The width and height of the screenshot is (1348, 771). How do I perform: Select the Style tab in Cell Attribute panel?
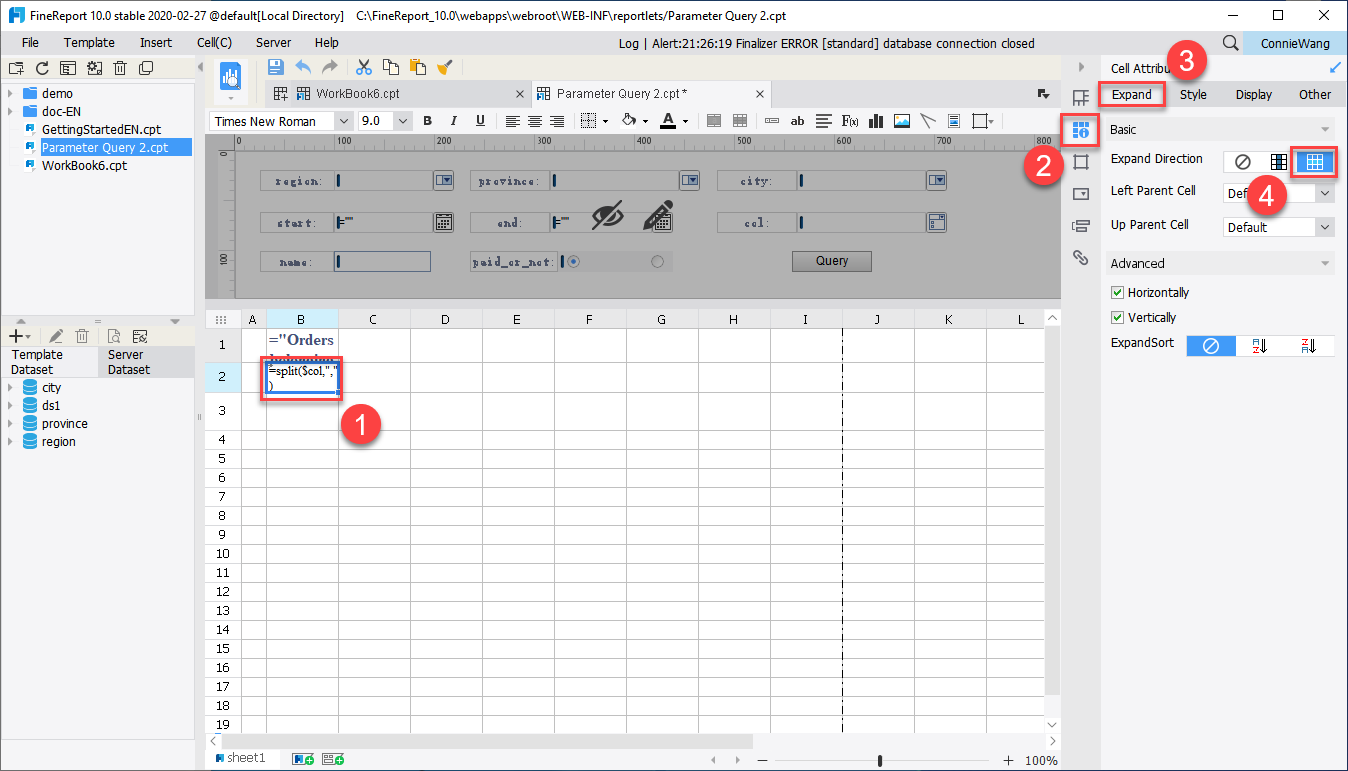click(1192, 94)
